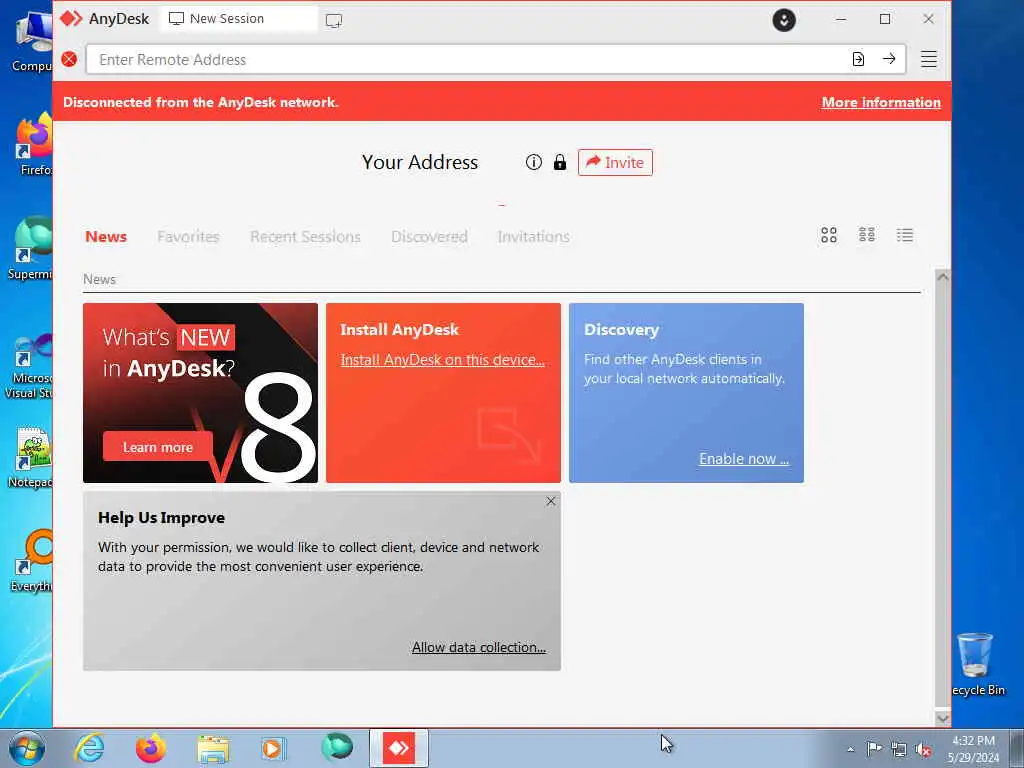Switch to the Discovered tab
This screenshot has width=1024, height=768.
click(x=429, y=236)
